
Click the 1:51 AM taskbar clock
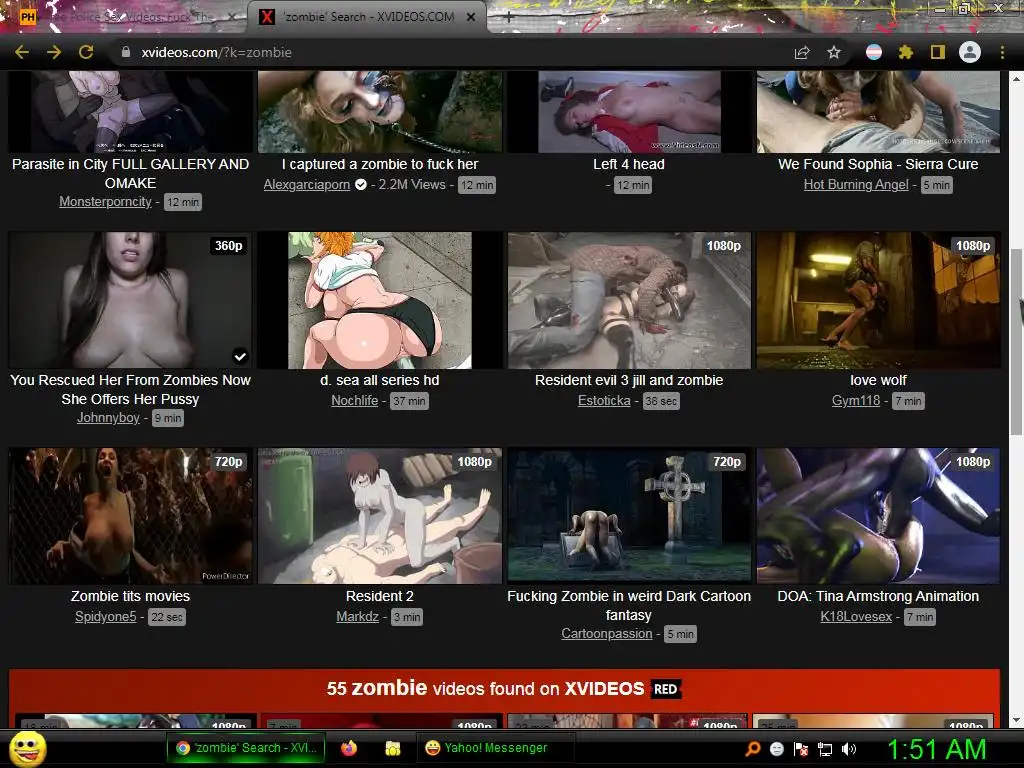tap(936, 749)
